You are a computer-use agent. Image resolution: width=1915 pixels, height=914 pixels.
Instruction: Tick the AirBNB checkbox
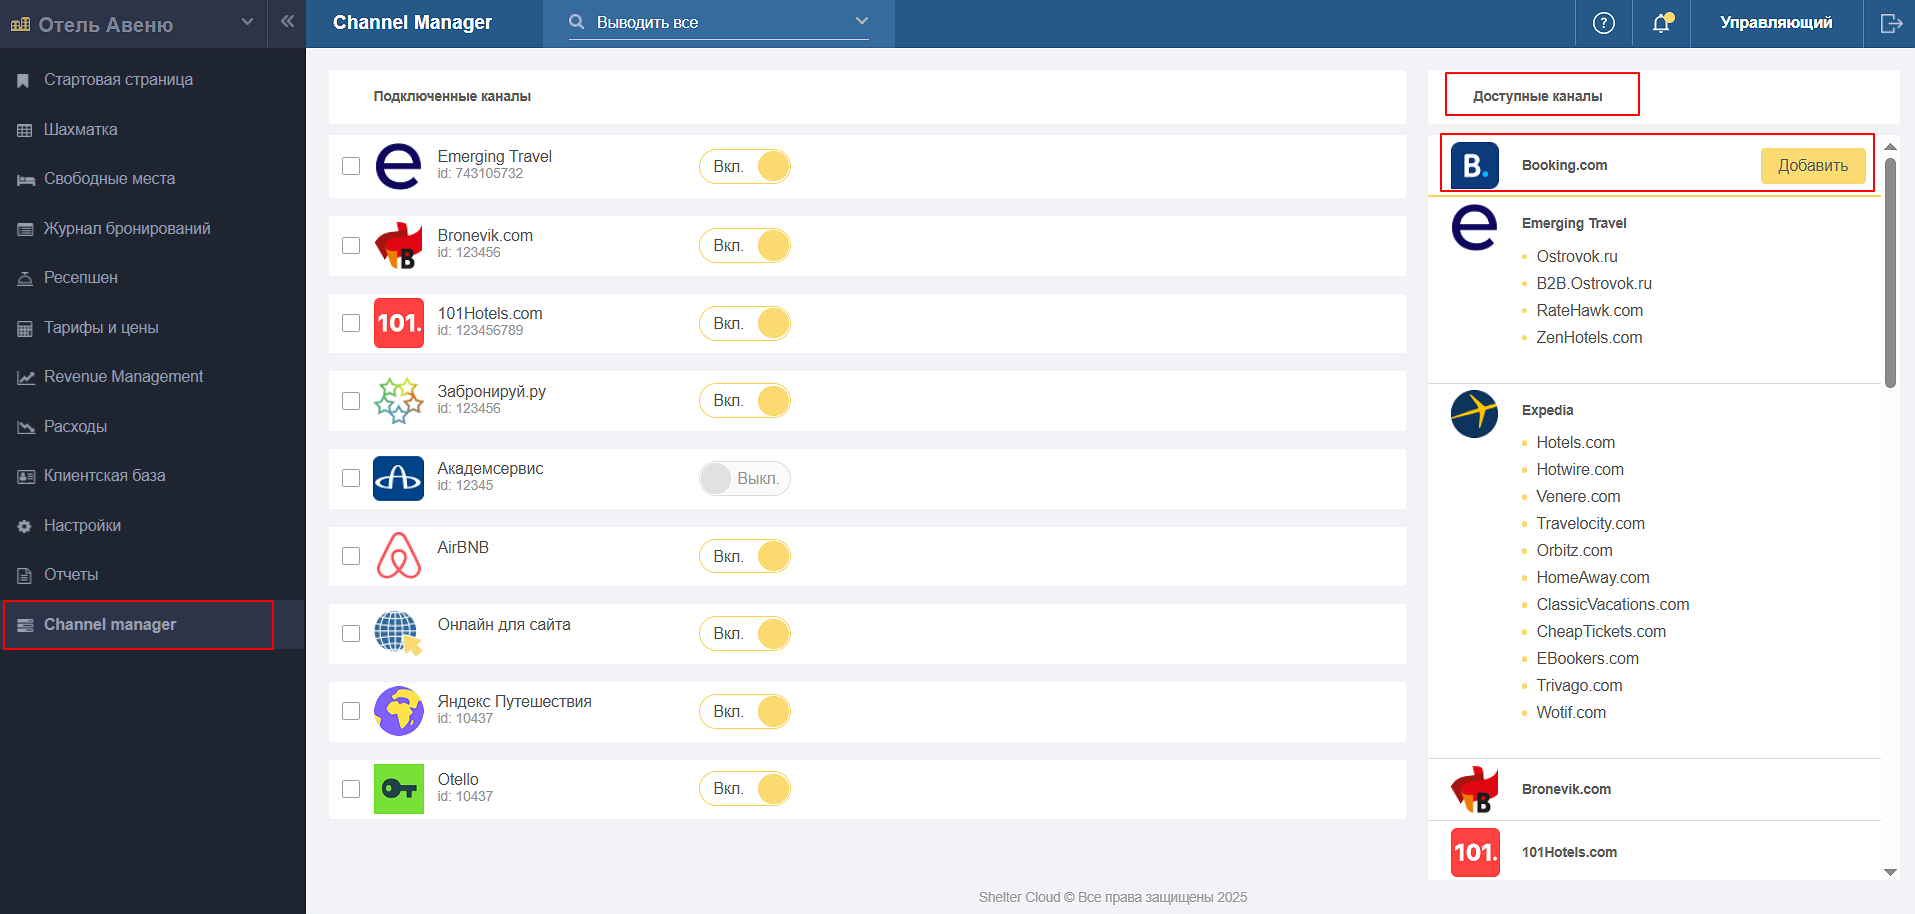click(x=351, y=556)
